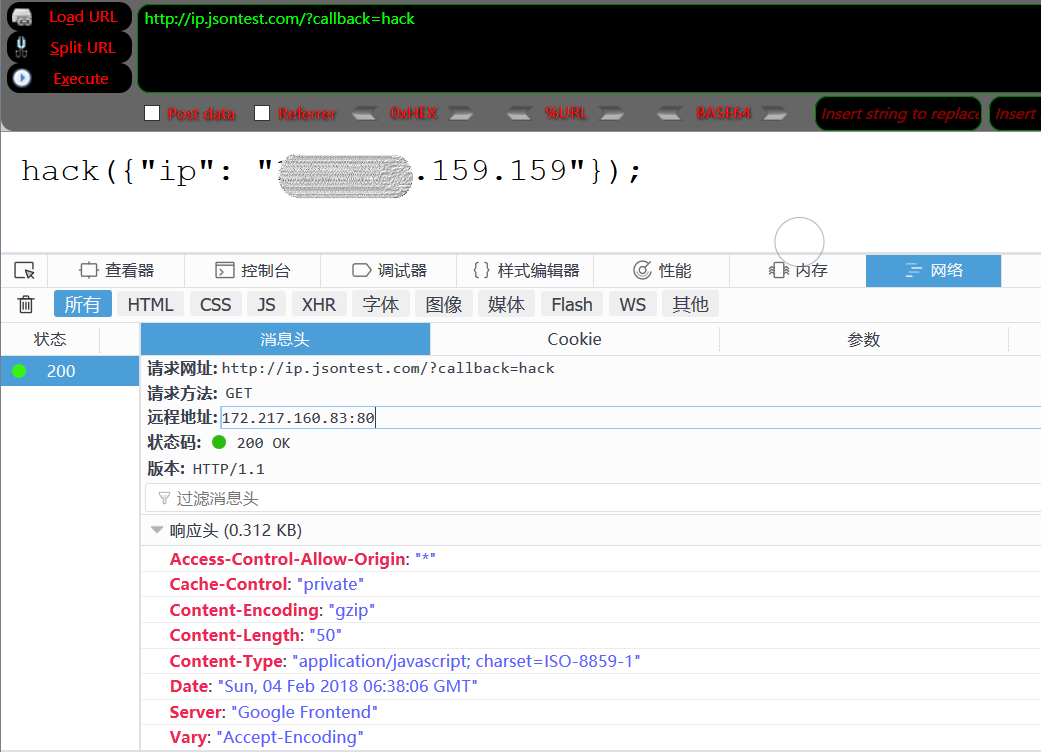Open the 参数 tab
This screenshot has width=1041, height=752.
pos(863,339)
